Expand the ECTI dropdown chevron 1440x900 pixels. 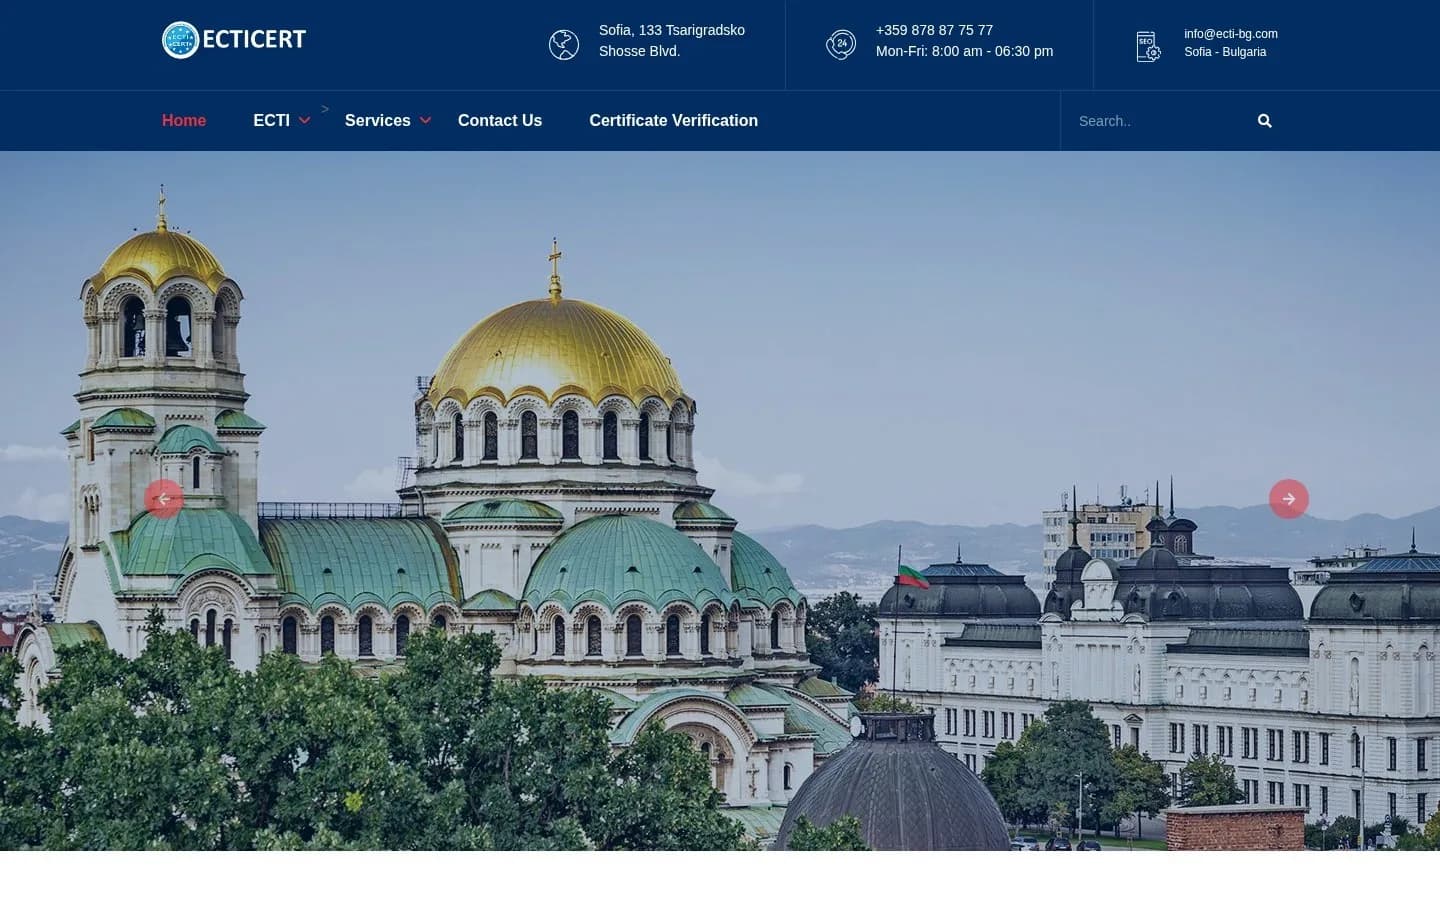(305, 121)
